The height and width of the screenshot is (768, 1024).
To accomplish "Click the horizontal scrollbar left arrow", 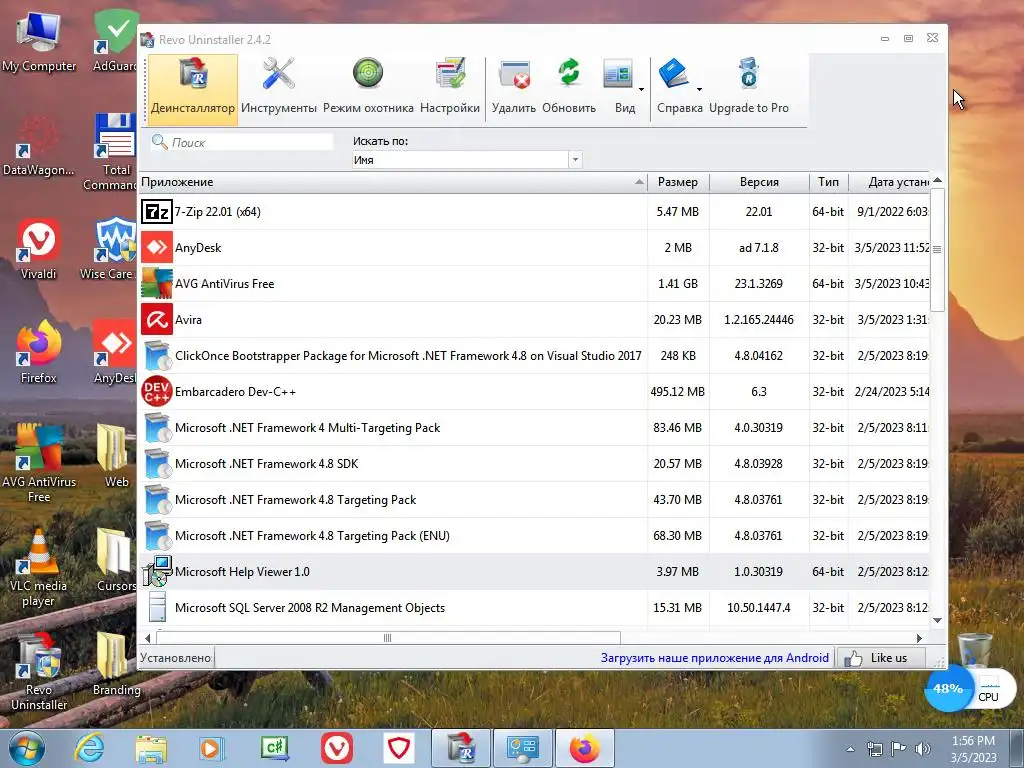I will 148,638.
